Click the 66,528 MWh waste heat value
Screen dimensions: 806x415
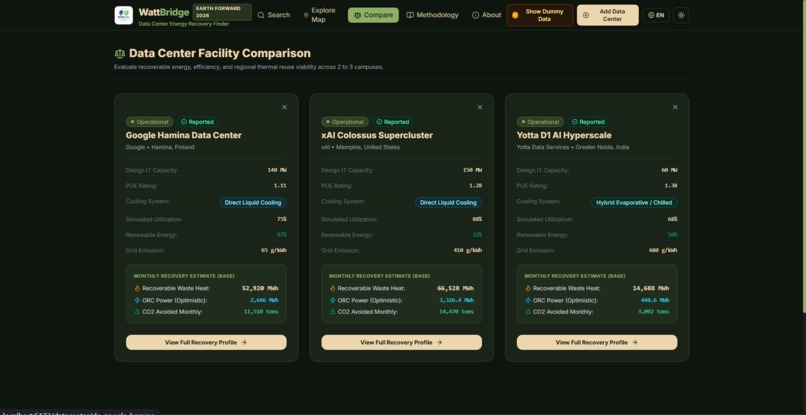point(455,288)
